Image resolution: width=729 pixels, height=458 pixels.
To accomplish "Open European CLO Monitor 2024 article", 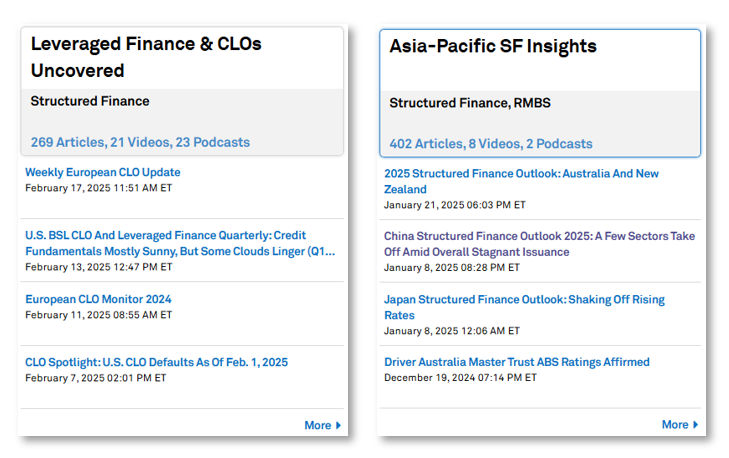I will click(98, 299).
